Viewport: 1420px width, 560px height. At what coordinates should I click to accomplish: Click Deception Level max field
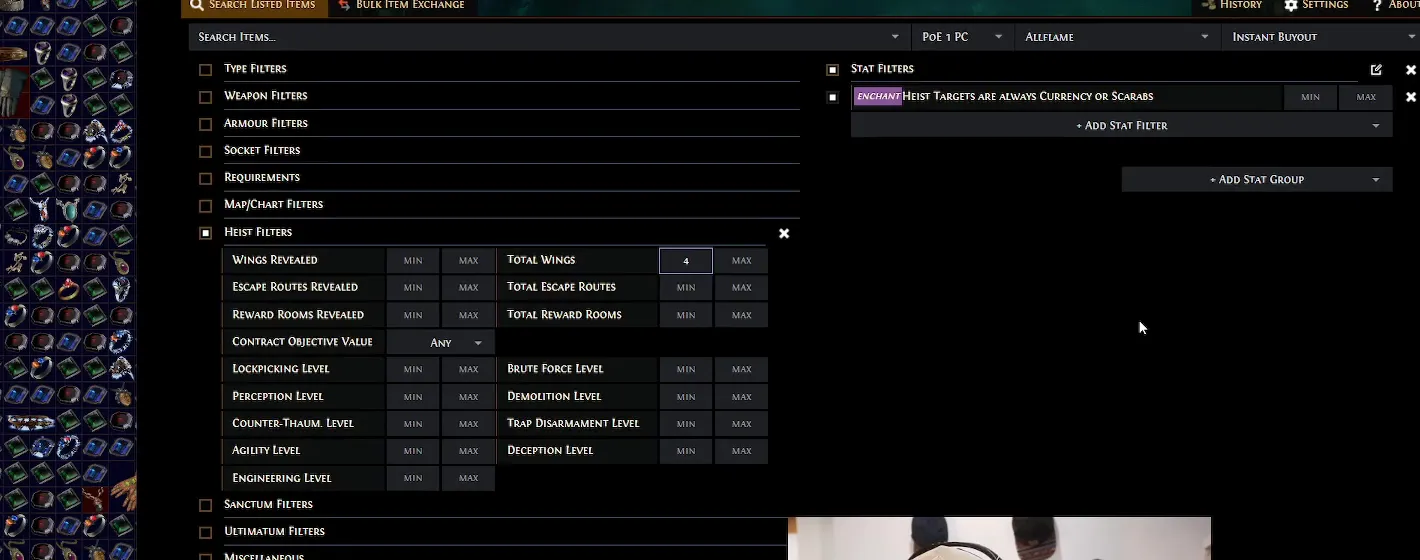pos(741,451)
